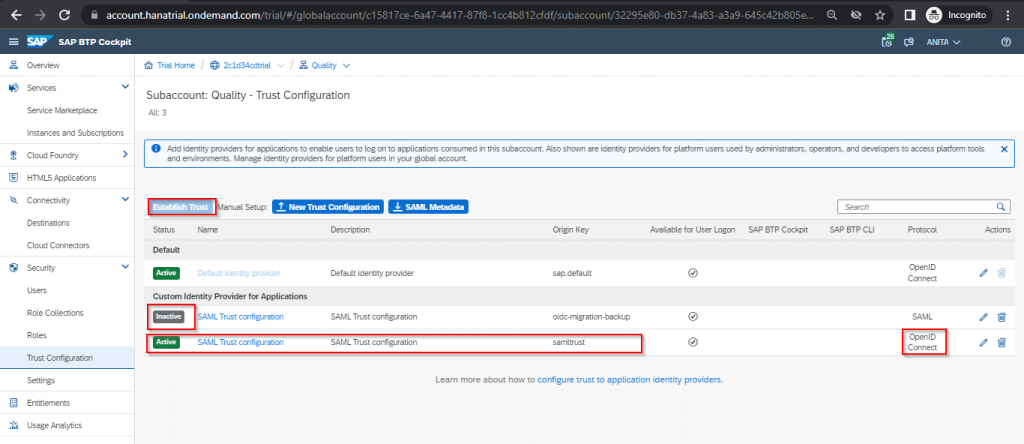Open the help question mark icon
Viewport: 1024px width, 444px height.
click(1006, 42)
